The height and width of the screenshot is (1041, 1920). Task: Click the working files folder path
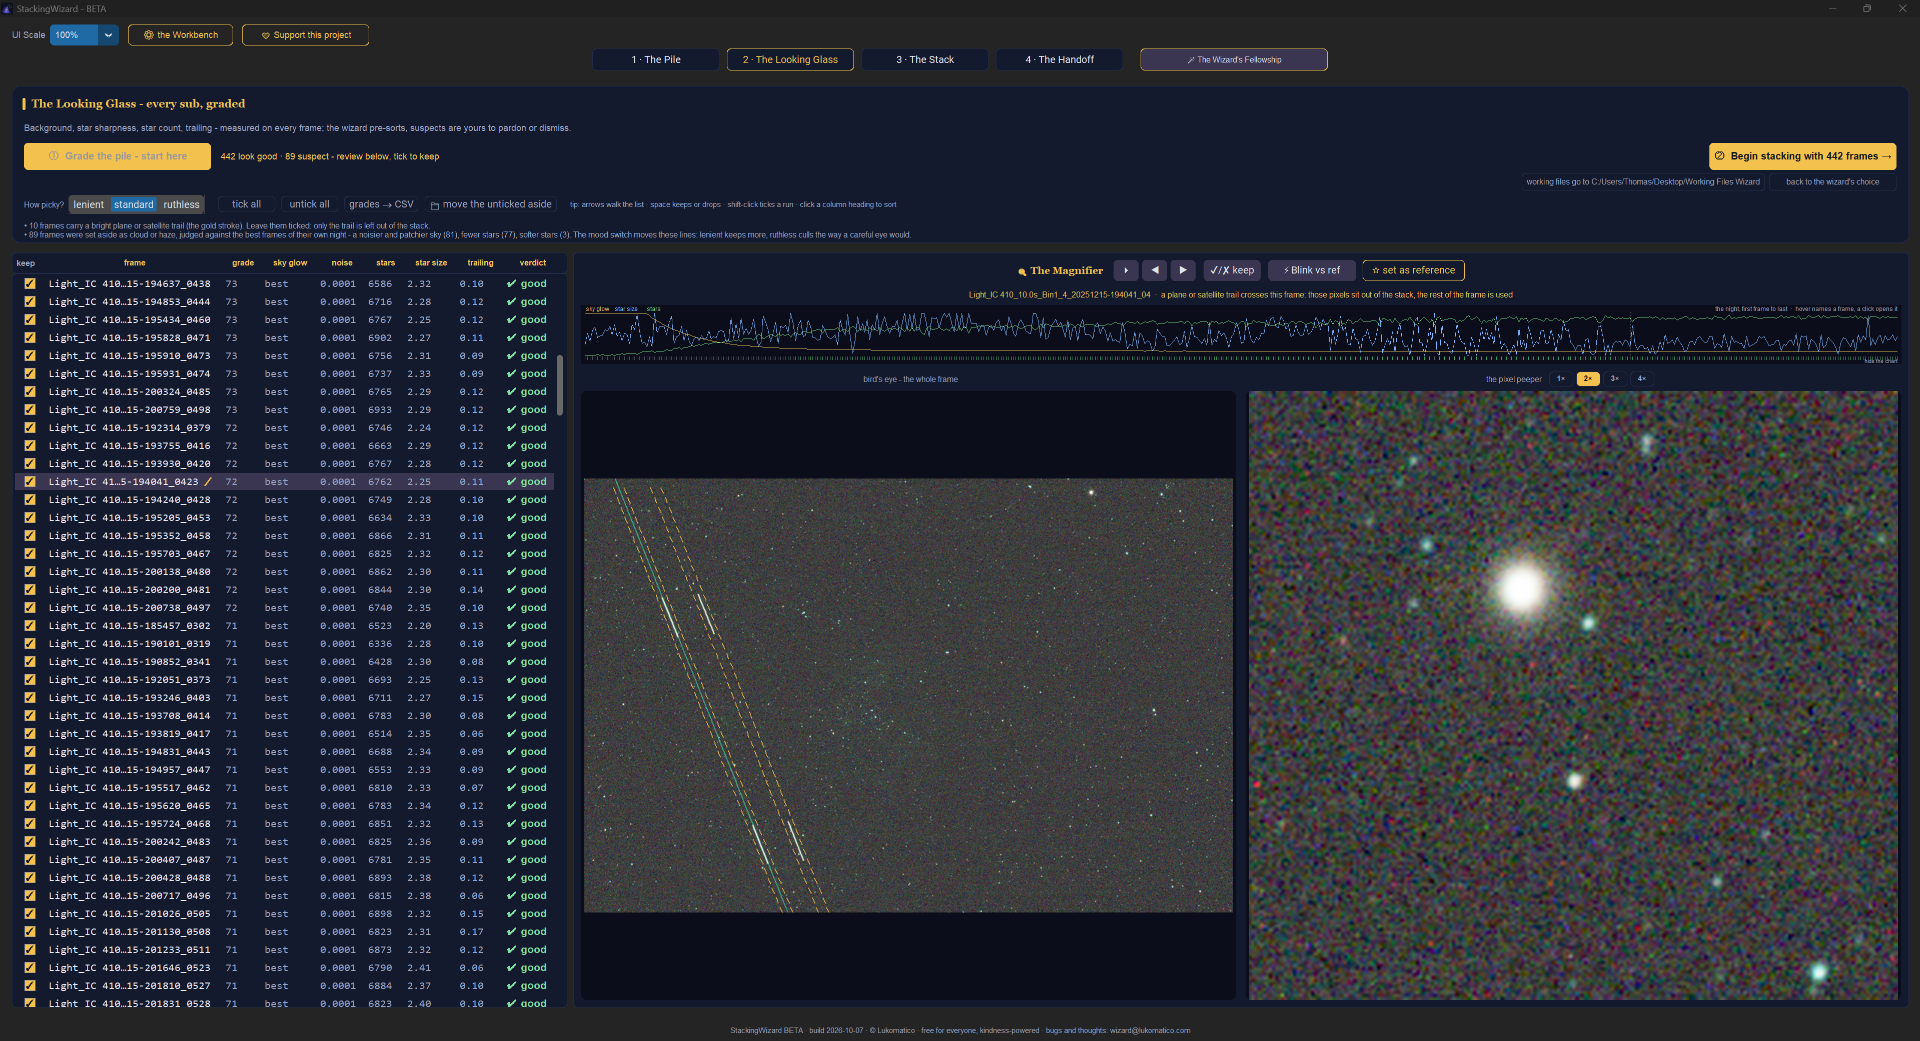(x=1643, y=182)
